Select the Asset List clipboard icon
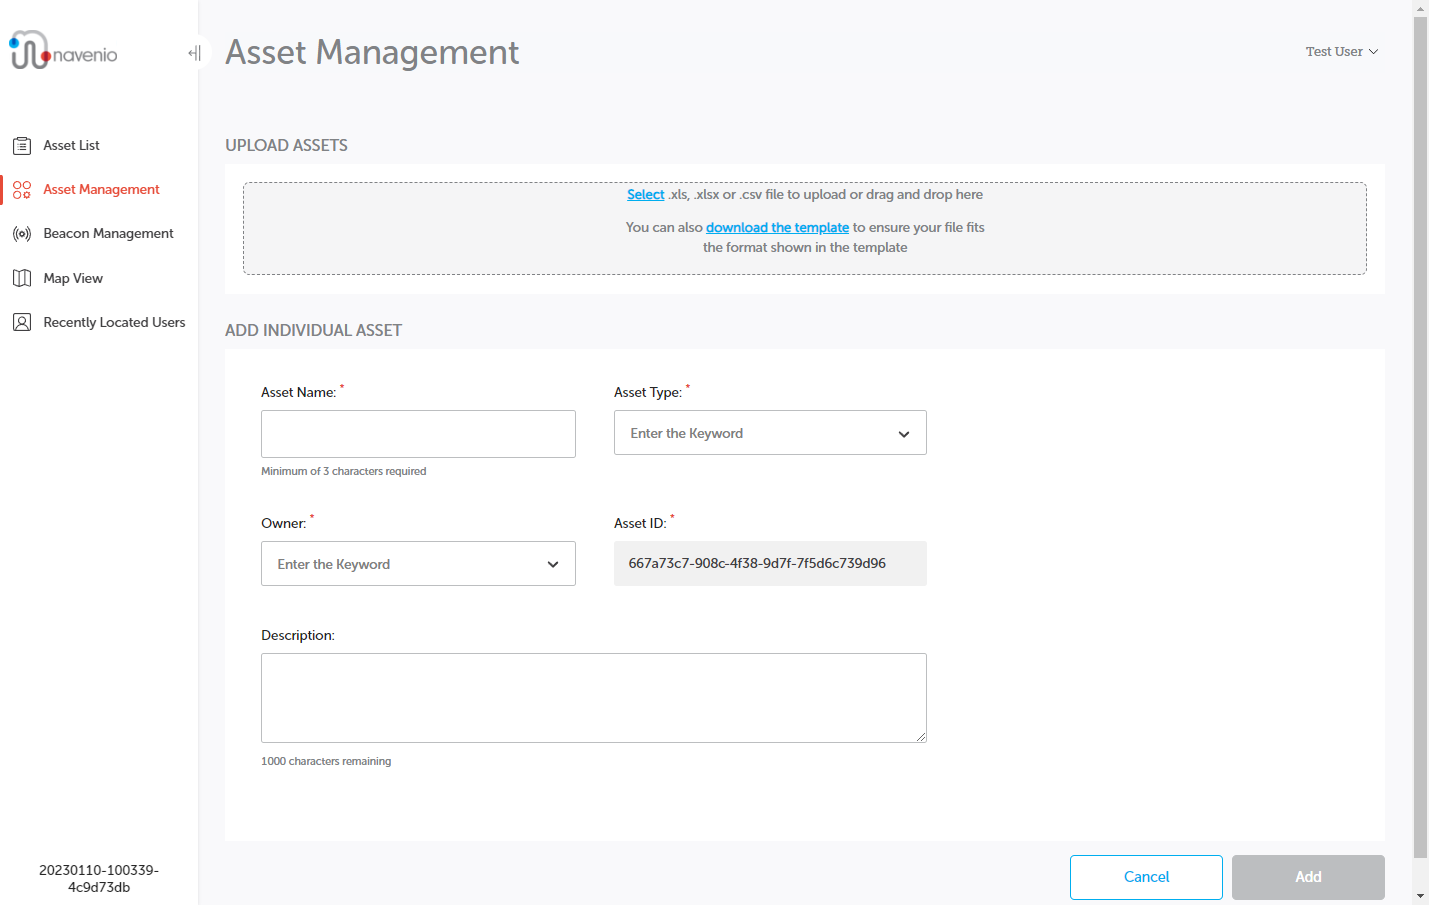Viewport: 1429px width, 905px height. click(22, 145)
